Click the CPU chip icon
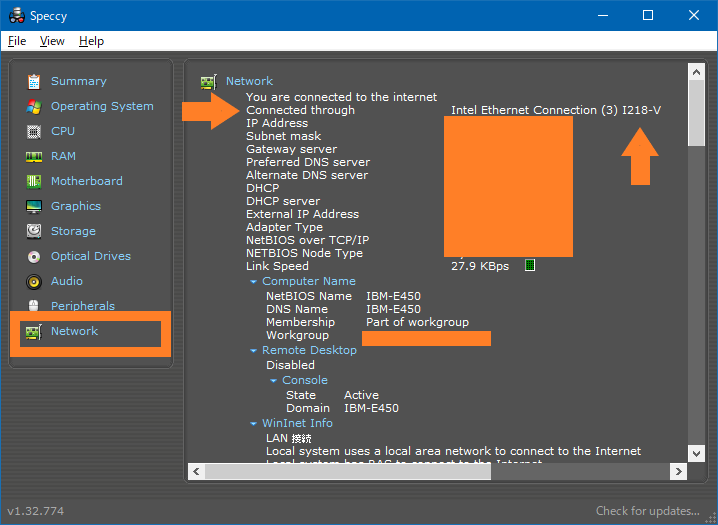The image size is (718, 525). [34, 131]
